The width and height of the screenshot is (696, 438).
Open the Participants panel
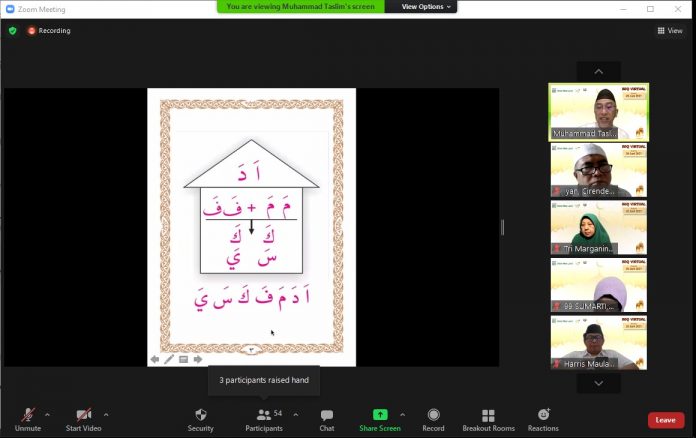pos(264,415)
